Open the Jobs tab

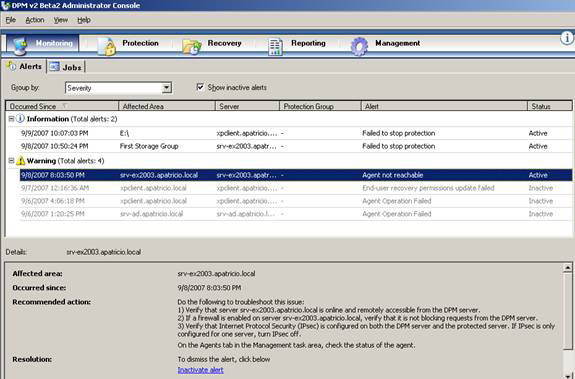point(66,67)
